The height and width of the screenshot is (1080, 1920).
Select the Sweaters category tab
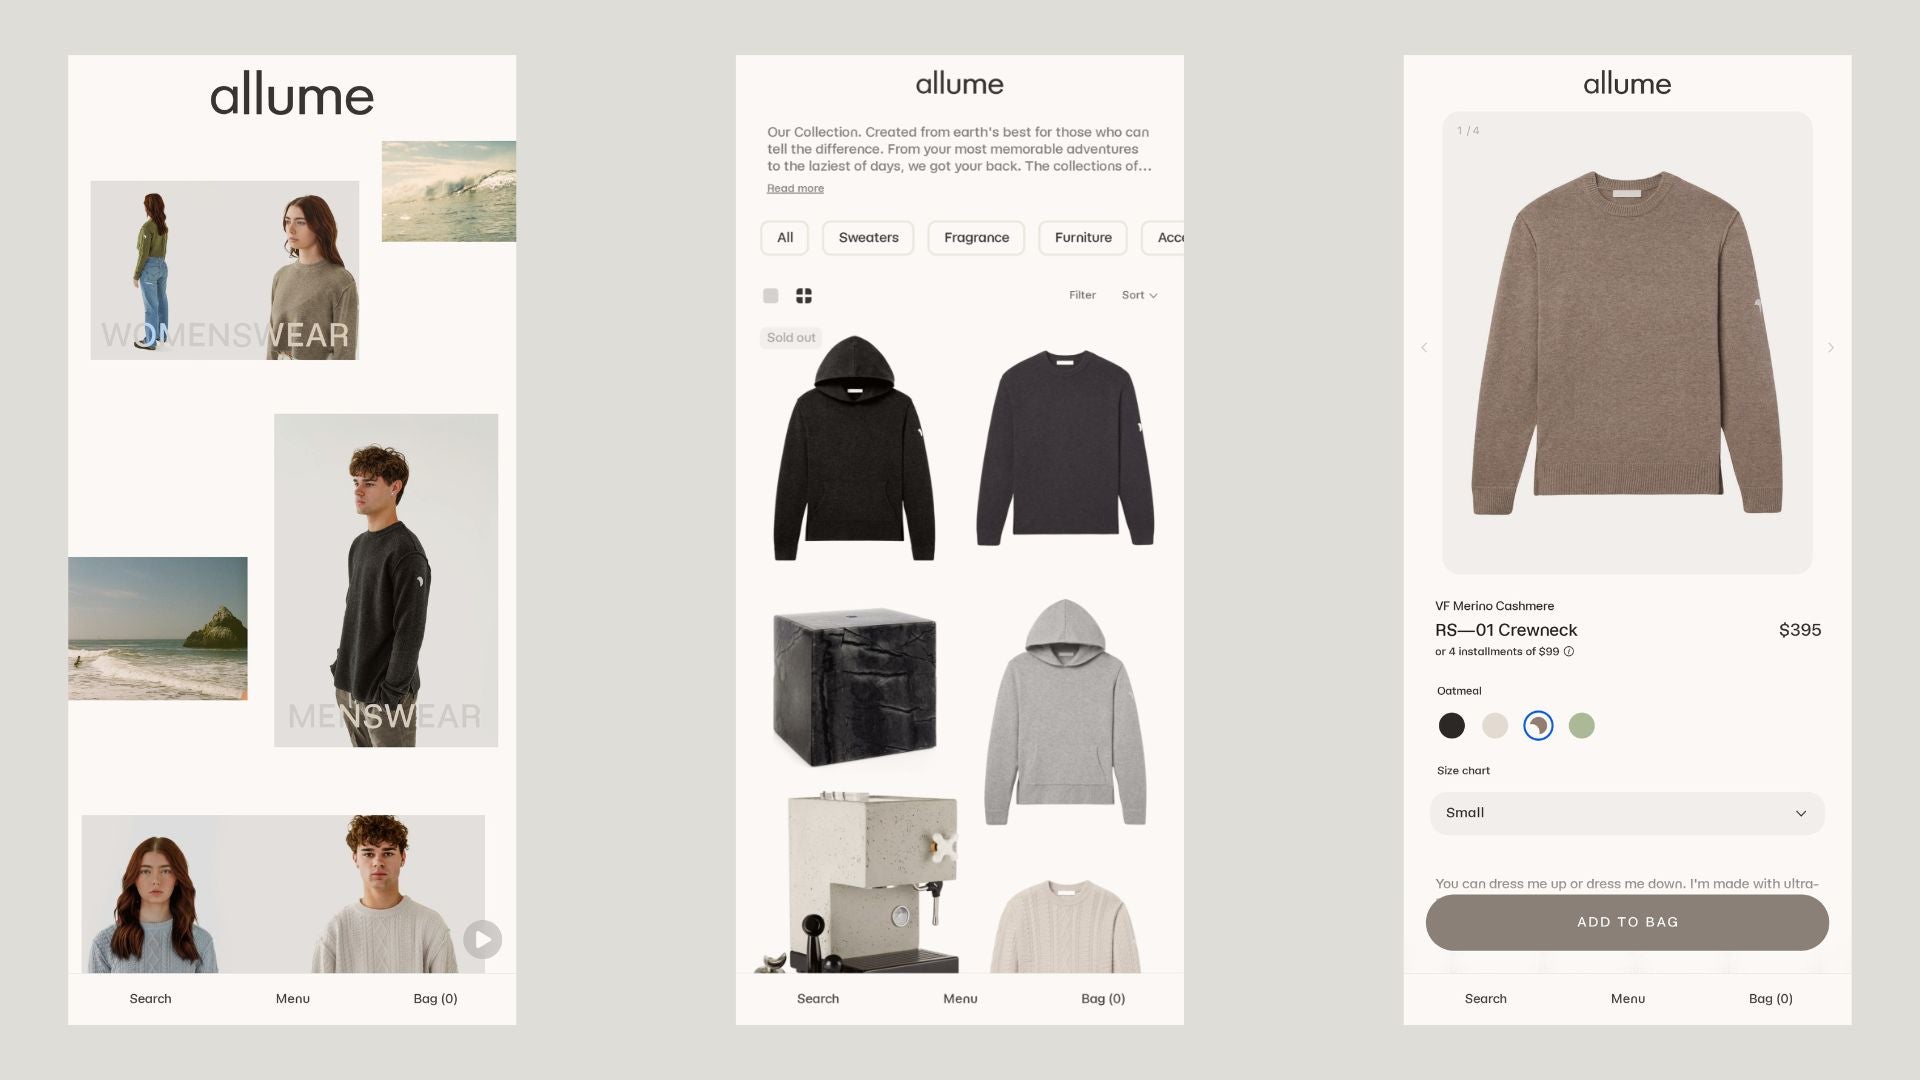coord(868,238)
